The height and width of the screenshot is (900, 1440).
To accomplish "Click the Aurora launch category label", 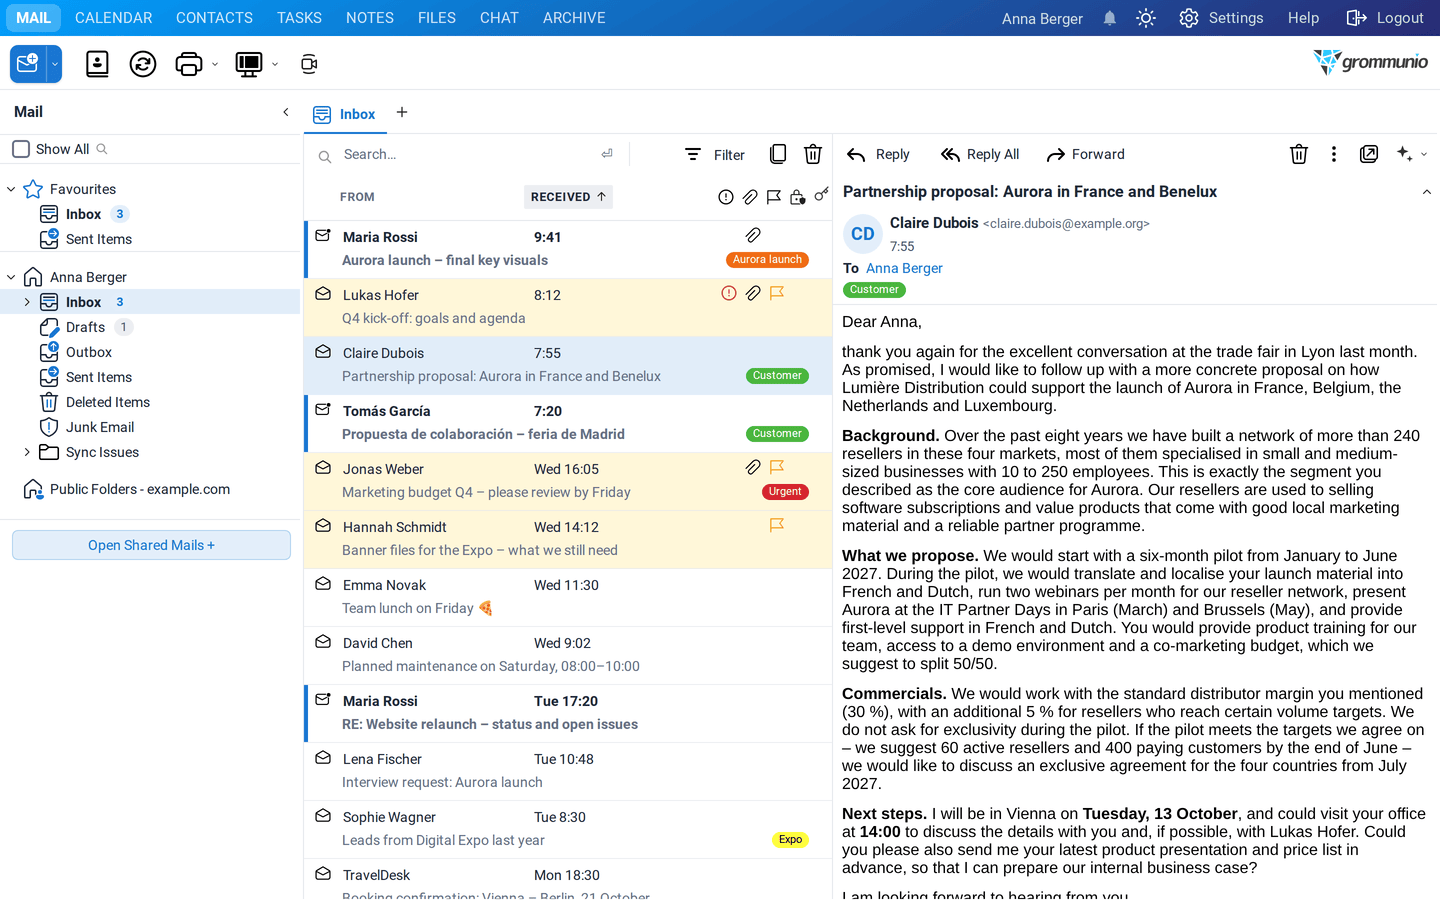I will point(767,260).
